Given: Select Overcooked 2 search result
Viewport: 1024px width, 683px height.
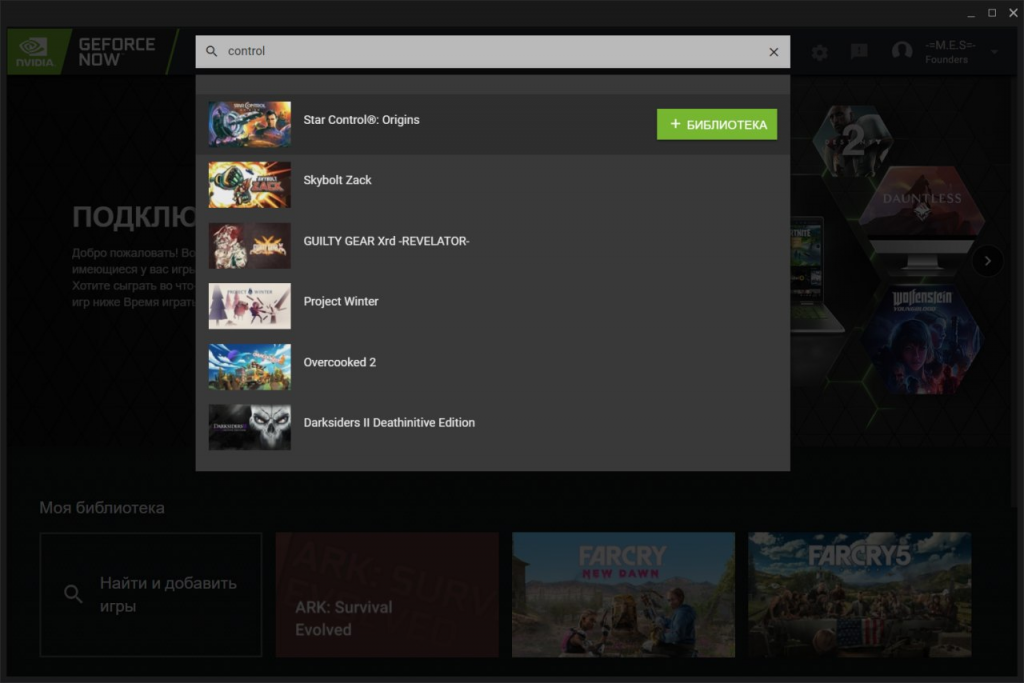Looking at the screenshot, I should tap(492, 366).
